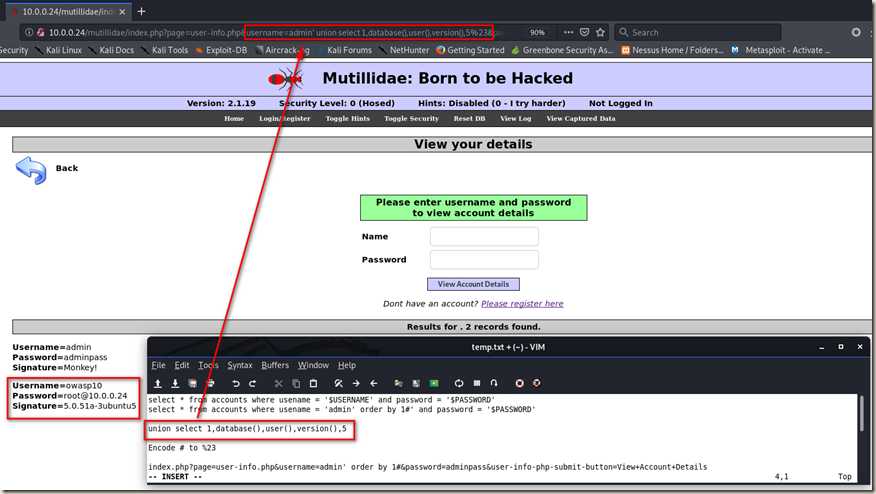Click the Print icon in VIM toolbar
The image size is (876, 494).
pyautogui.click(x=211, y=383)
